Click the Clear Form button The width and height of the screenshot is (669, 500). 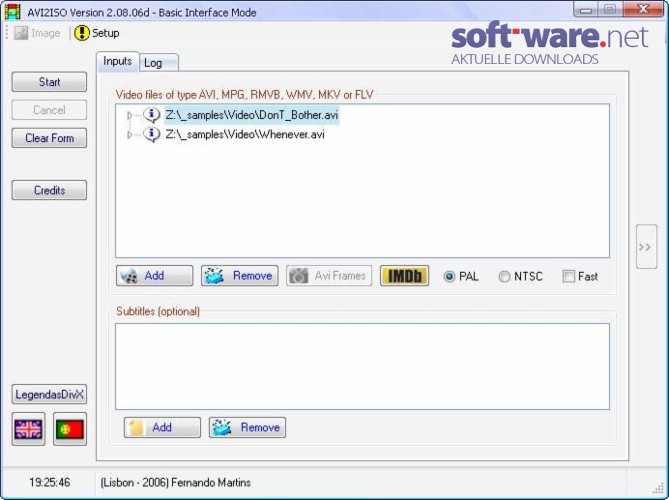point(49,138)
